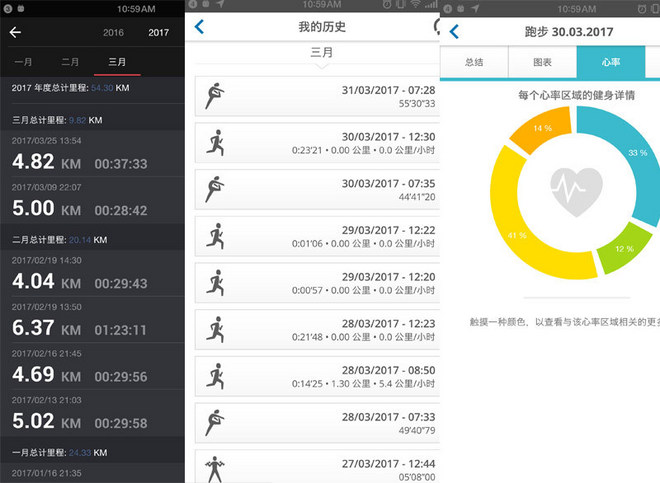The height and width of the screenshot is (483, 660).
Task: Tap the running icon for 28/03/2017 - 12:23
Action: (x=215, y=330)
